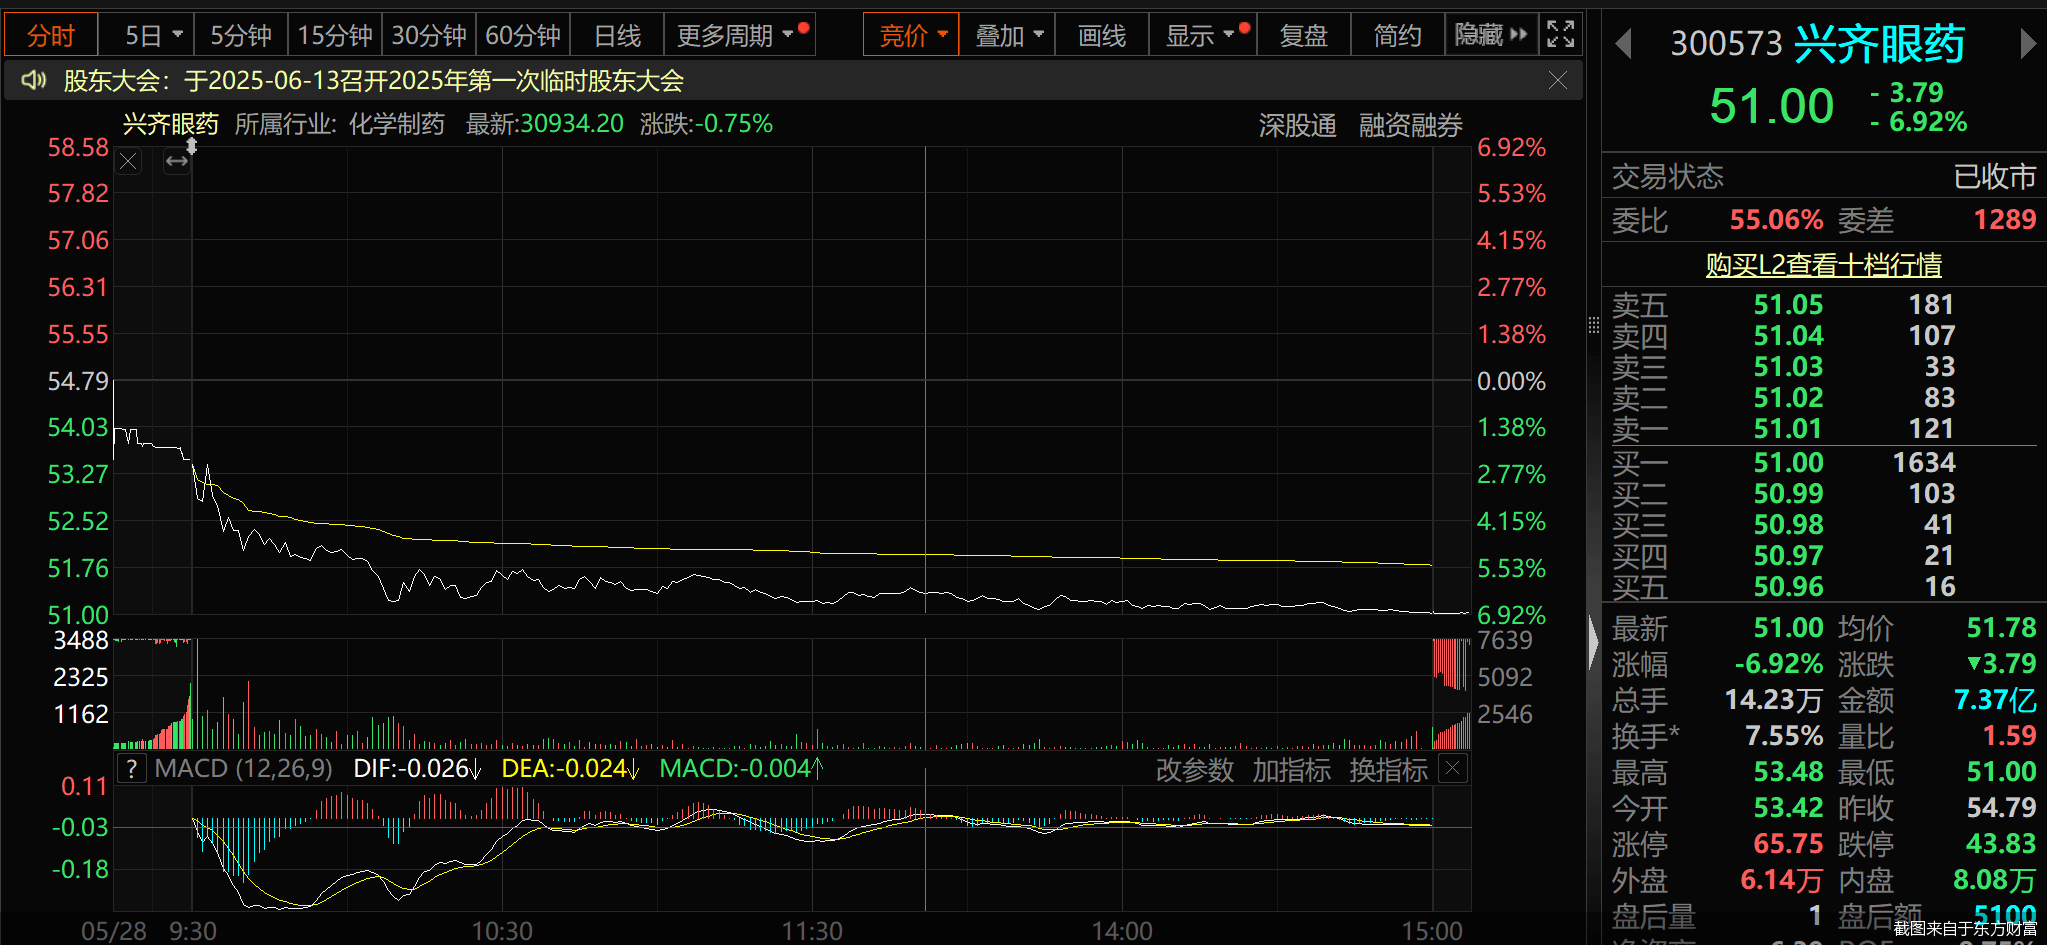Click the 买一 bid row at 51.00

[x=1822, y=463]
